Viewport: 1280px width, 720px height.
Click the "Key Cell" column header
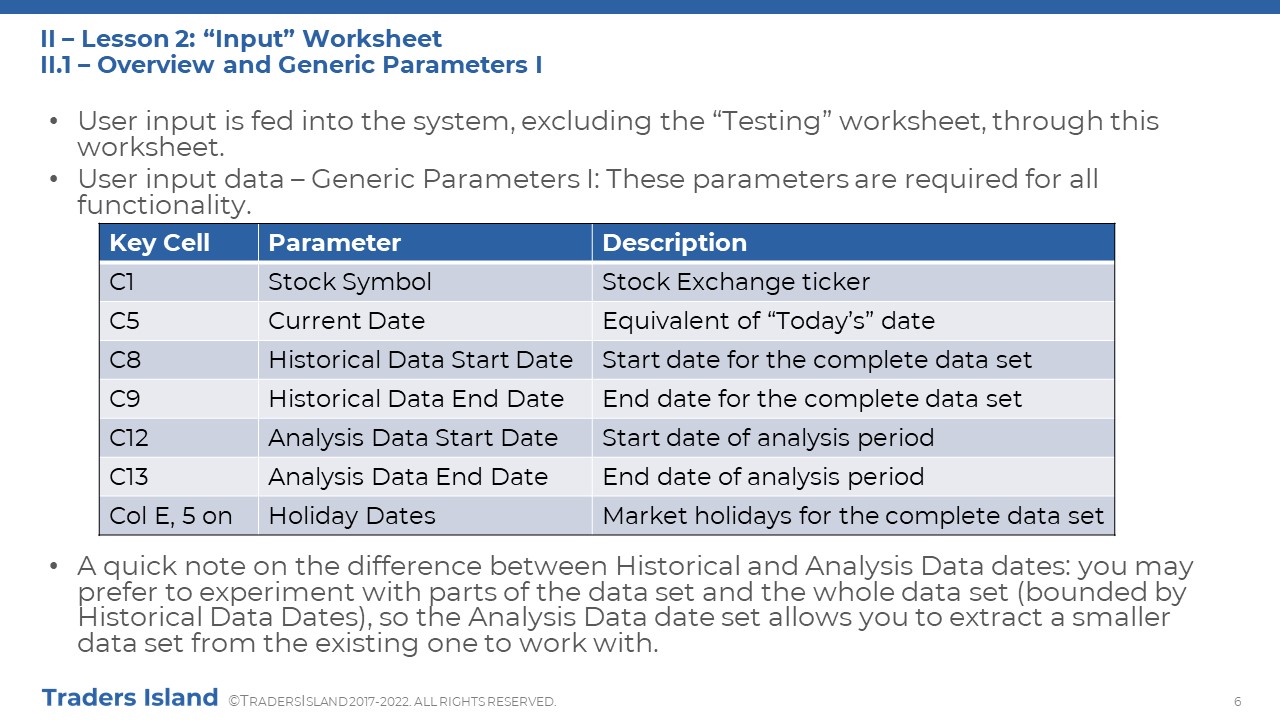(179, 243)
